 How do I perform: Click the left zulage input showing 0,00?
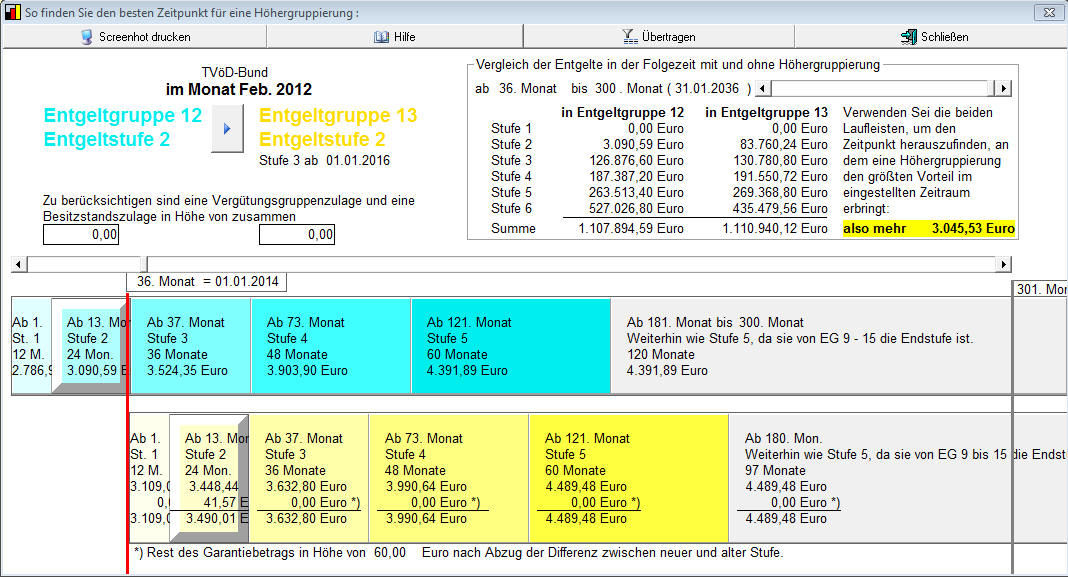[x=81, y=234]
